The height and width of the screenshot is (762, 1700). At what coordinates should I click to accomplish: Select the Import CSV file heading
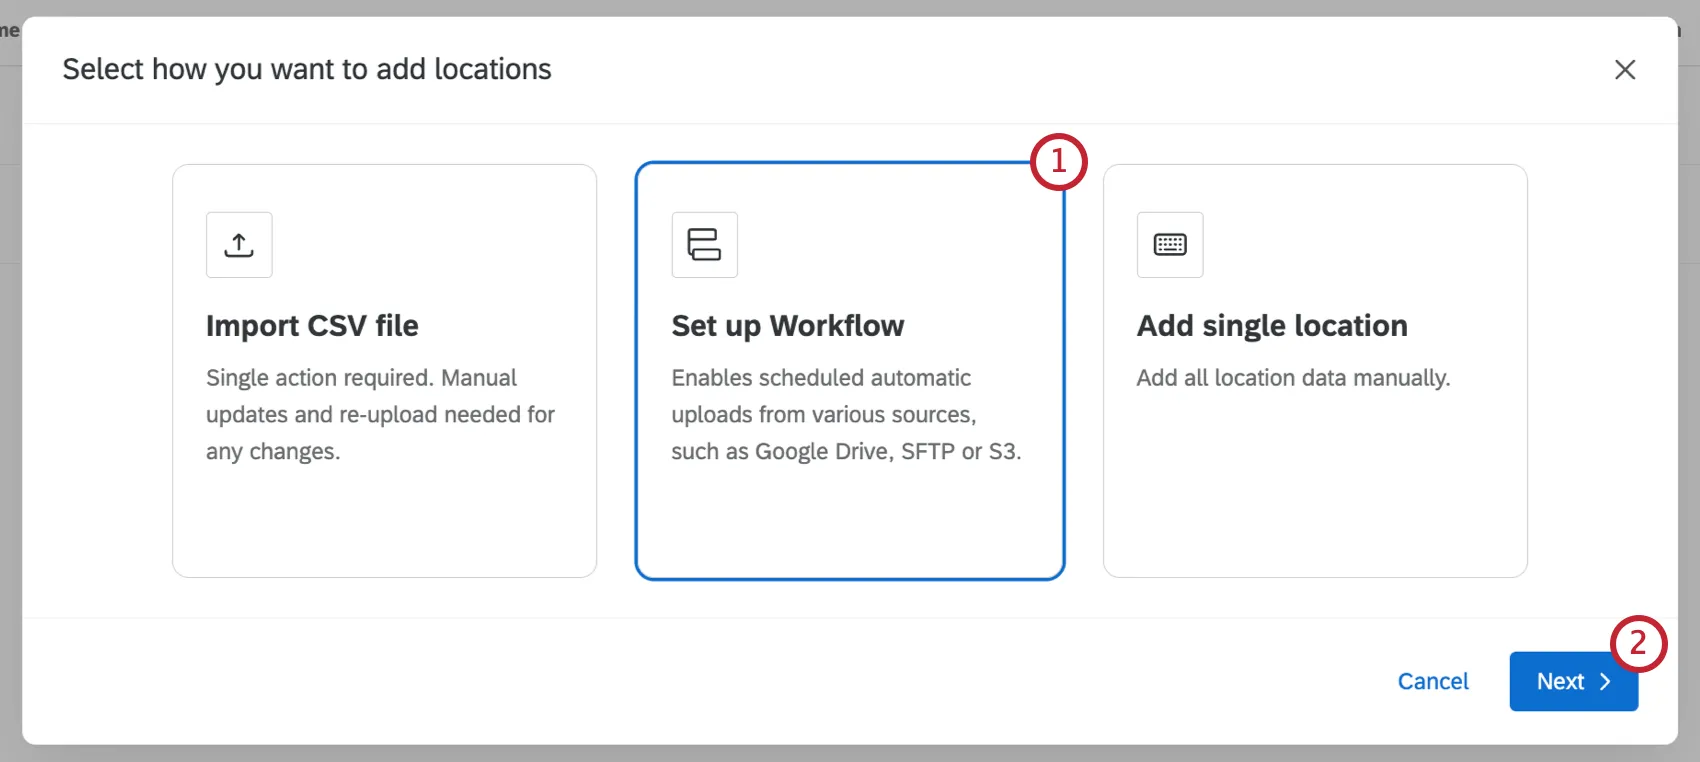click(x=312, y=326)
